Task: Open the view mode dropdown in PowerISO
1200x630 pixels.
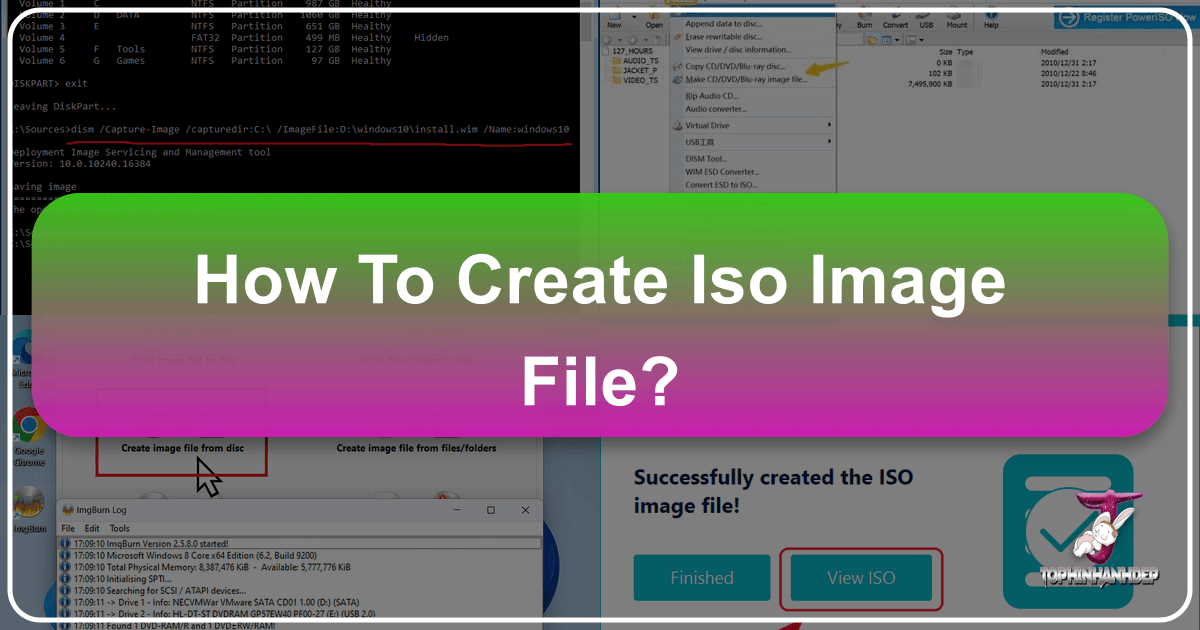Action: pyautogui.click(x=897, y=40)
